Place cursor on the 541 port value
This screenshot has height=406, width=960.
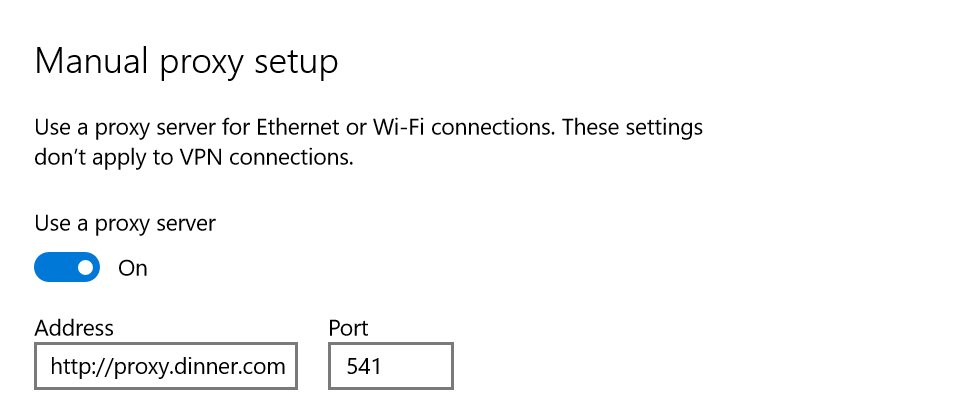pos(364,367)
